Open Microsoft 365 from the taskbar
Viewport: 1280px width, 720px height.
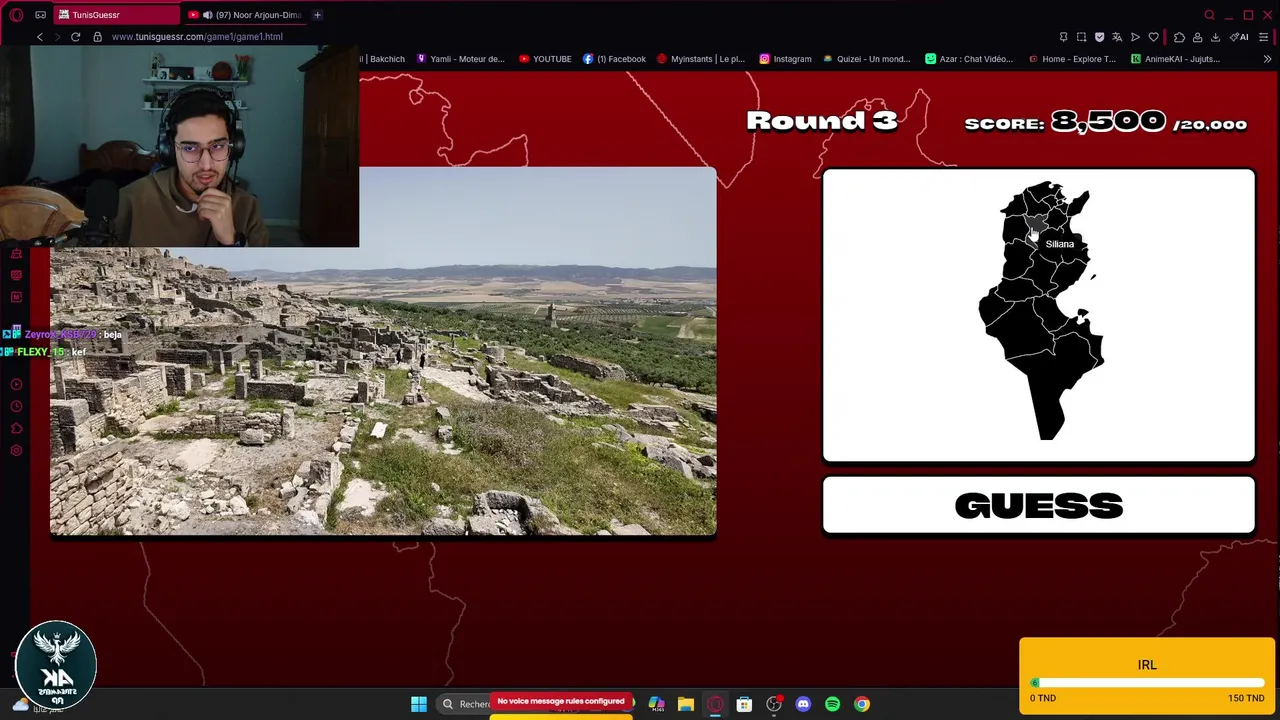(x=656, y=704)
